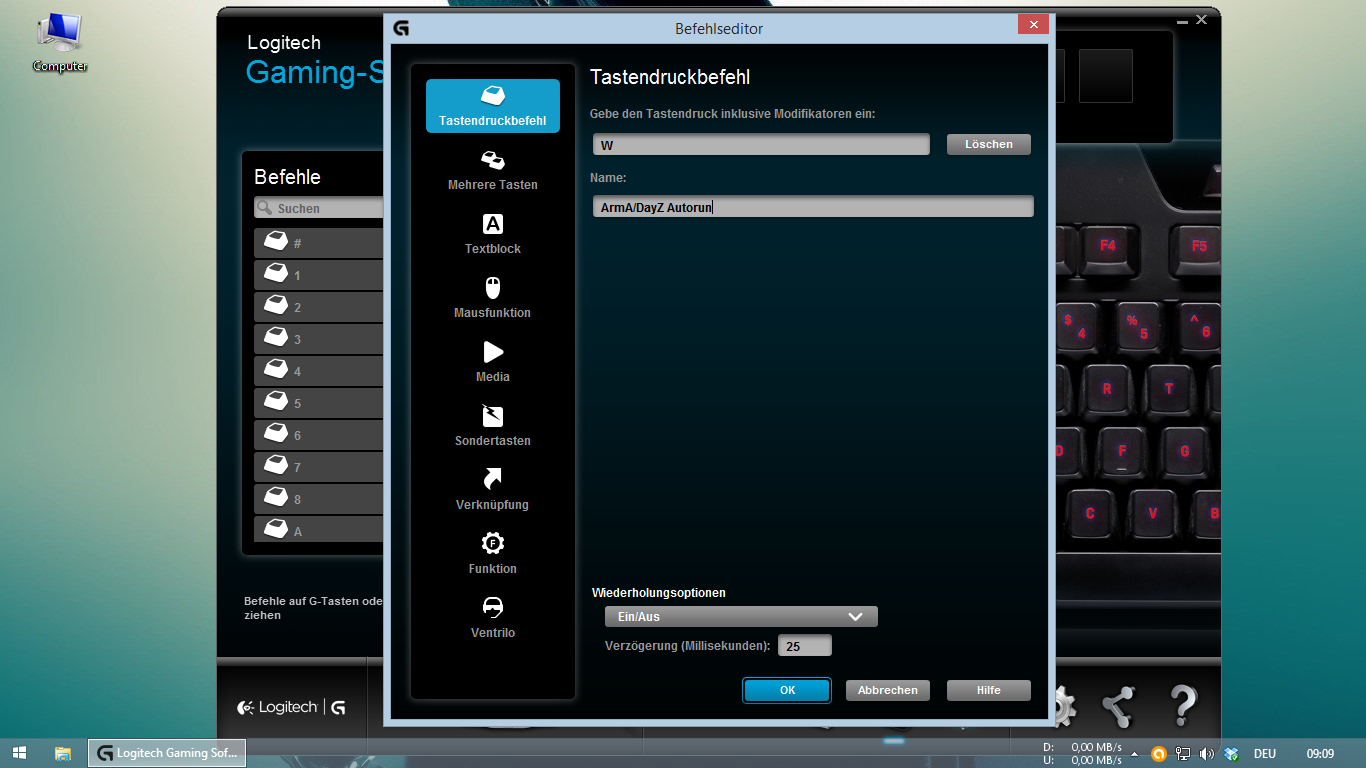This screenshot has width=1366, height=768.
Task: Click the 09:09 taskbar clock
Action: pos(1321,754)
